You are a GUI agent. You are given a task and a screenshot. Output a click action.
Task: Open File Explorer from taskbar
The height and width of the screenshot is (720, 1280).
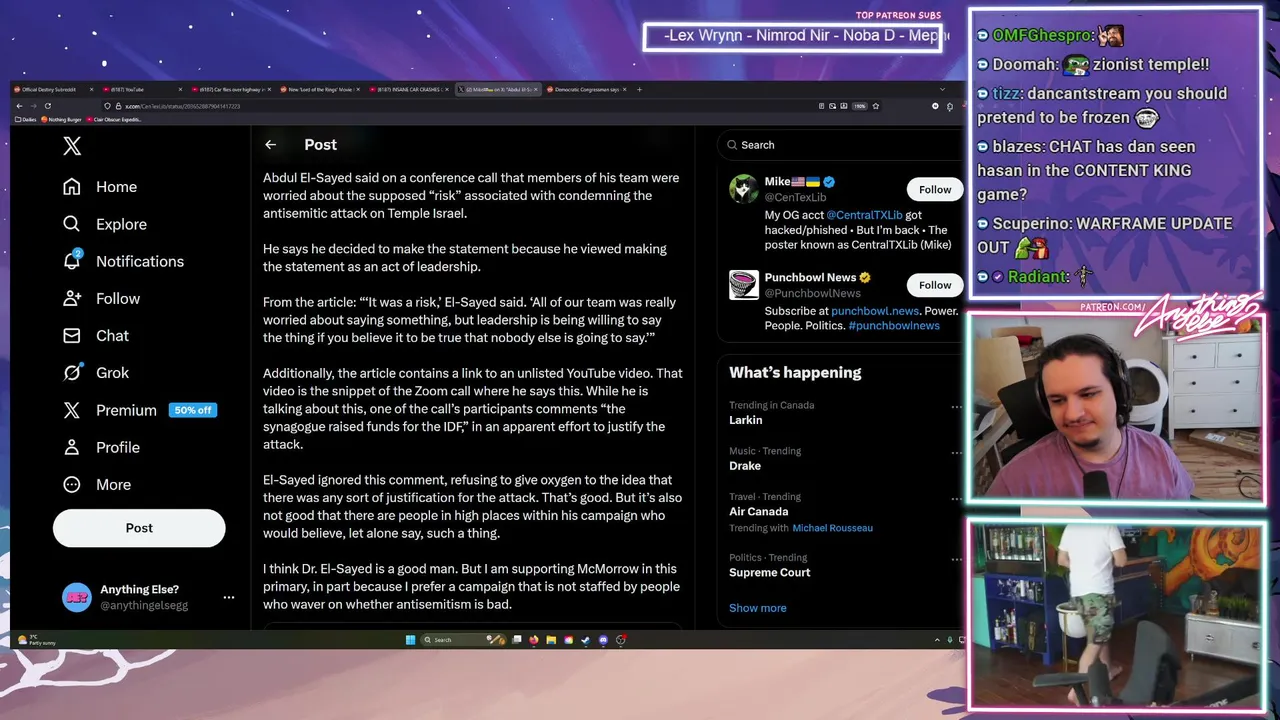pos(551,640)
